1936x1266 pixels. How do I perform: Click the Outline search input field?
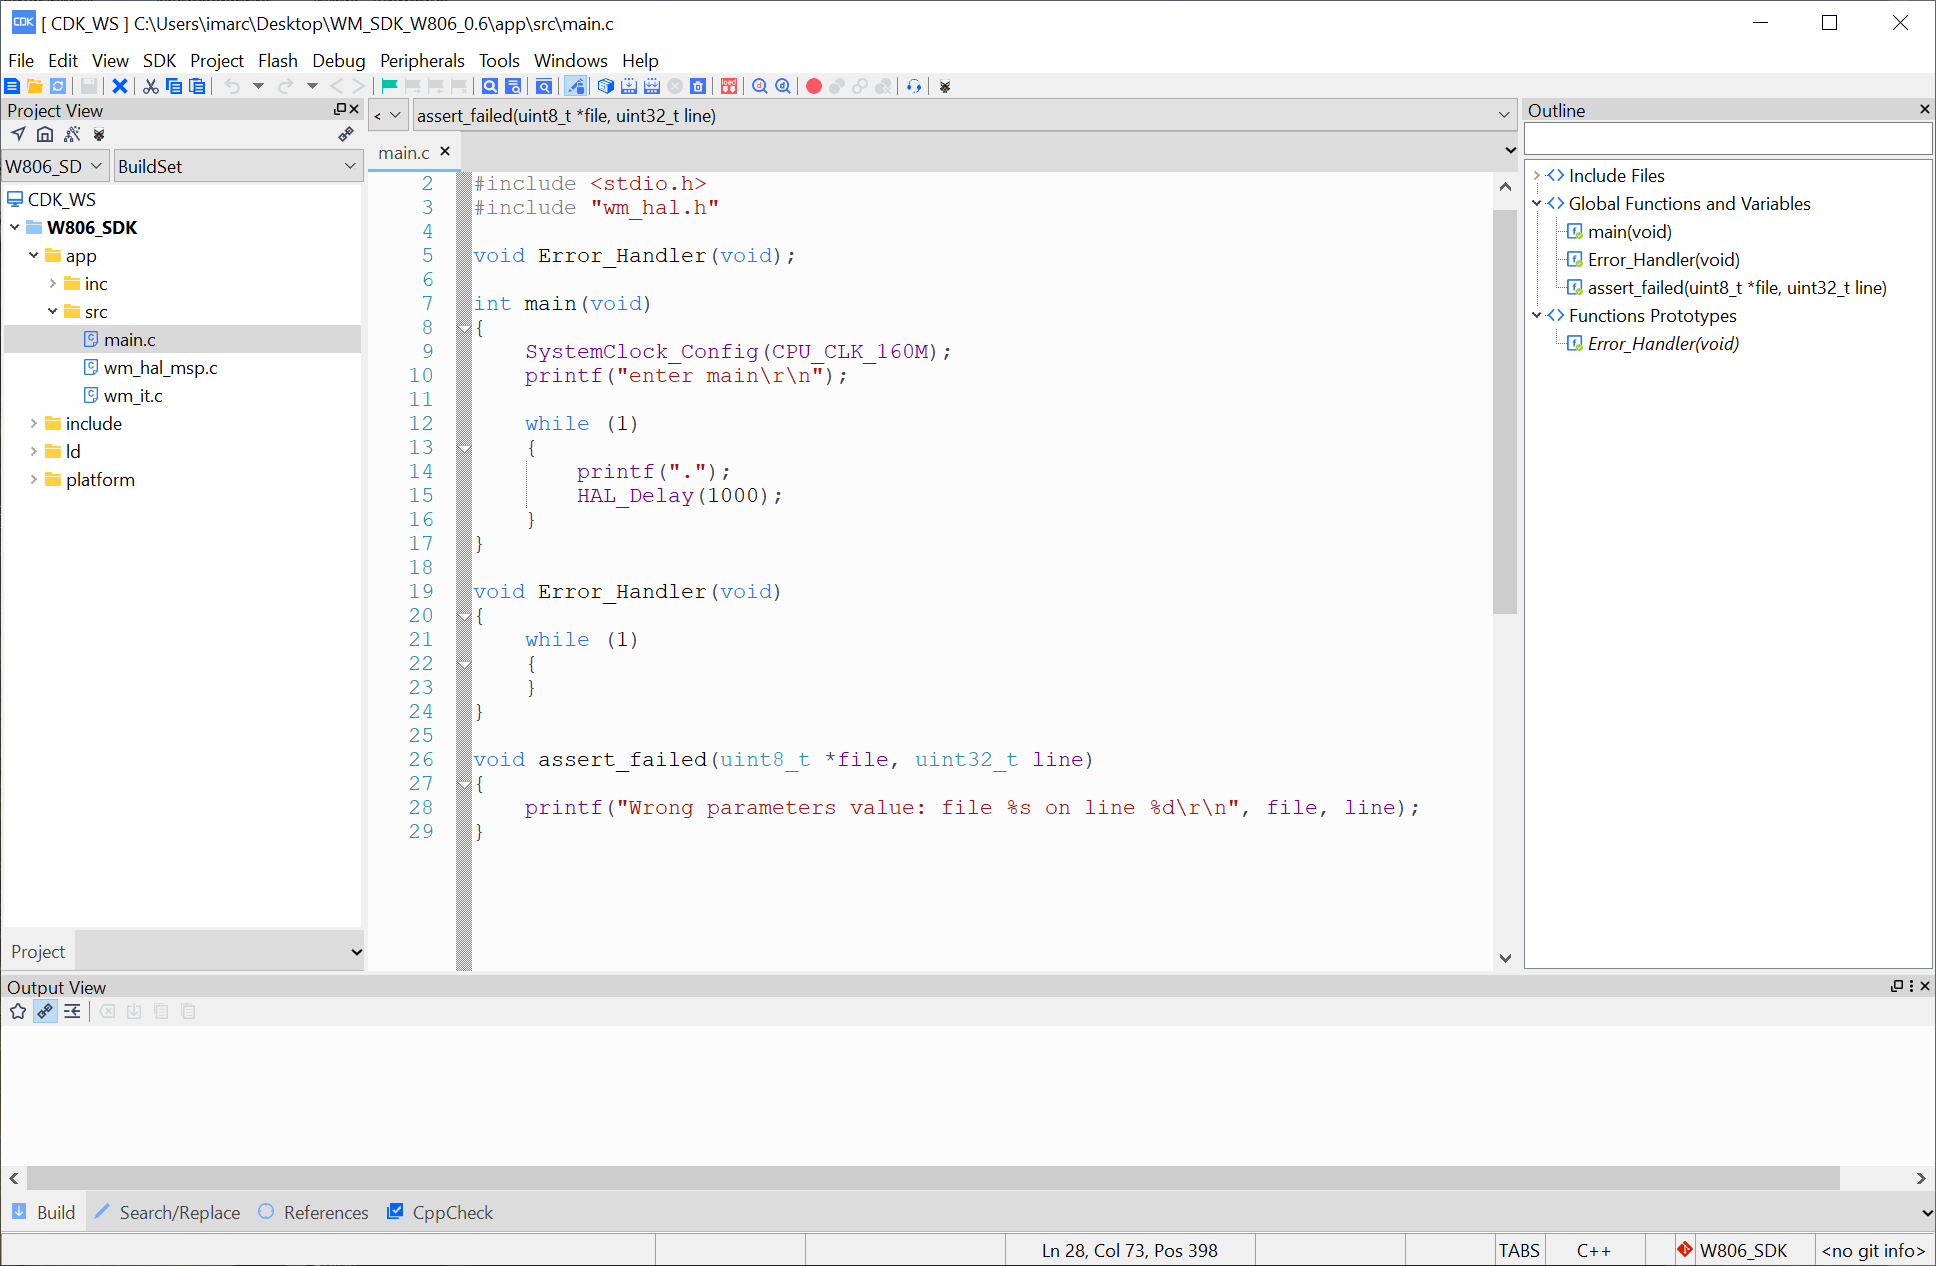(1727, 139)
